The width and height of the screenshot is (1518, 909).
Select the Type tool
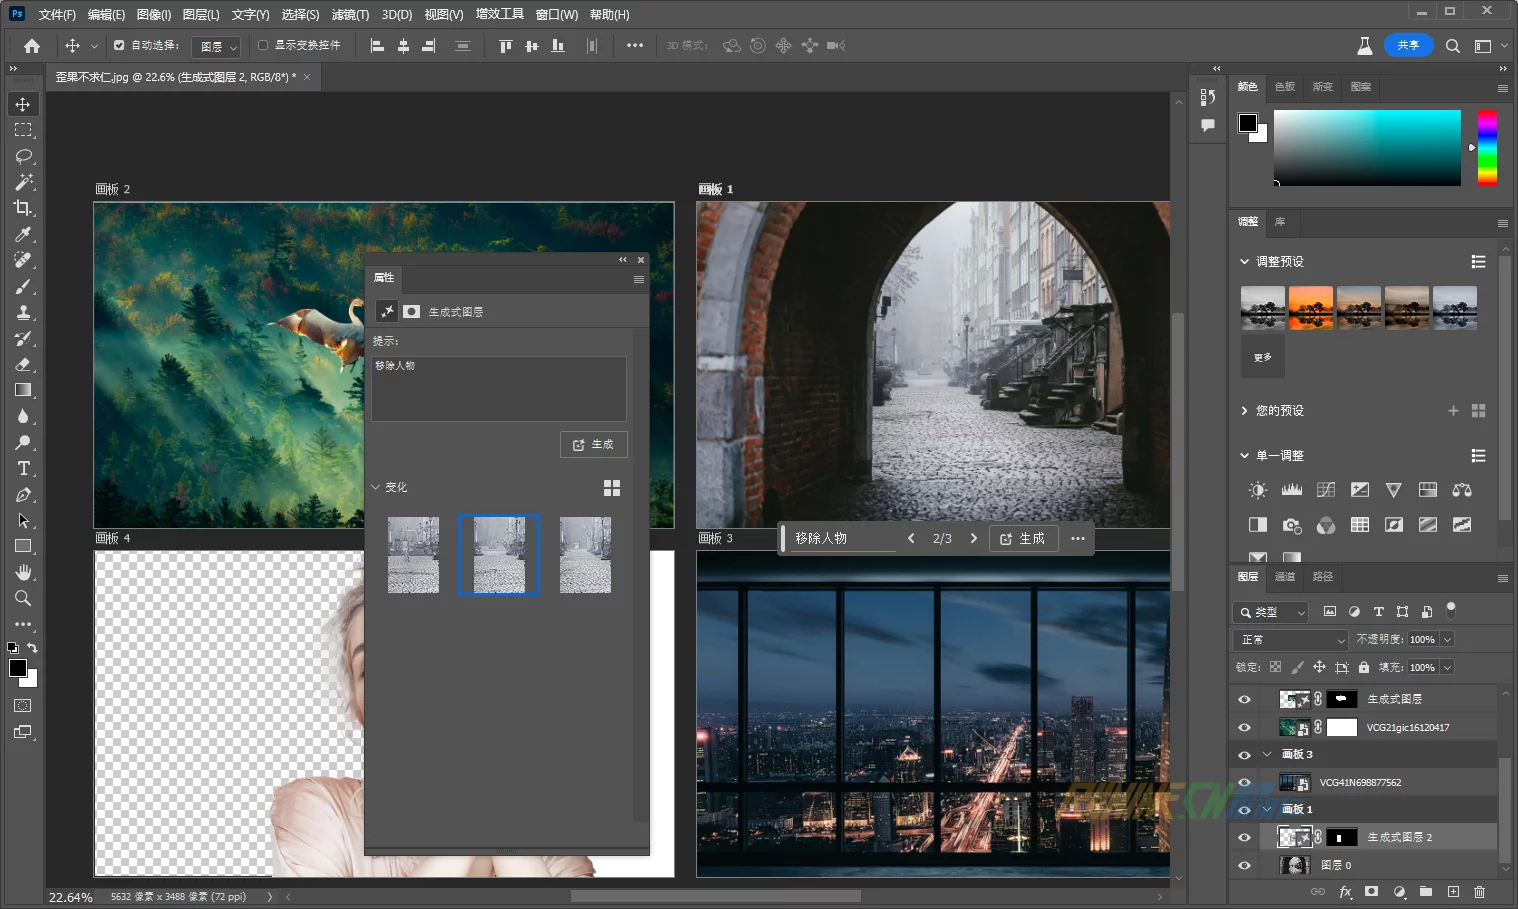coord(23,468)
